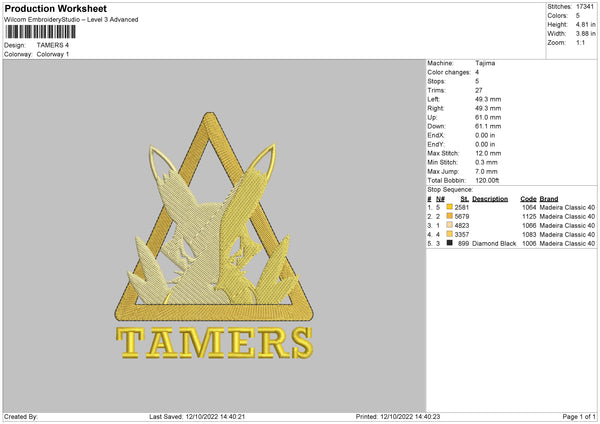This screenshot has width=600, height=424.
Task: Click the 'Description' column header
Action: coord(490,199)
